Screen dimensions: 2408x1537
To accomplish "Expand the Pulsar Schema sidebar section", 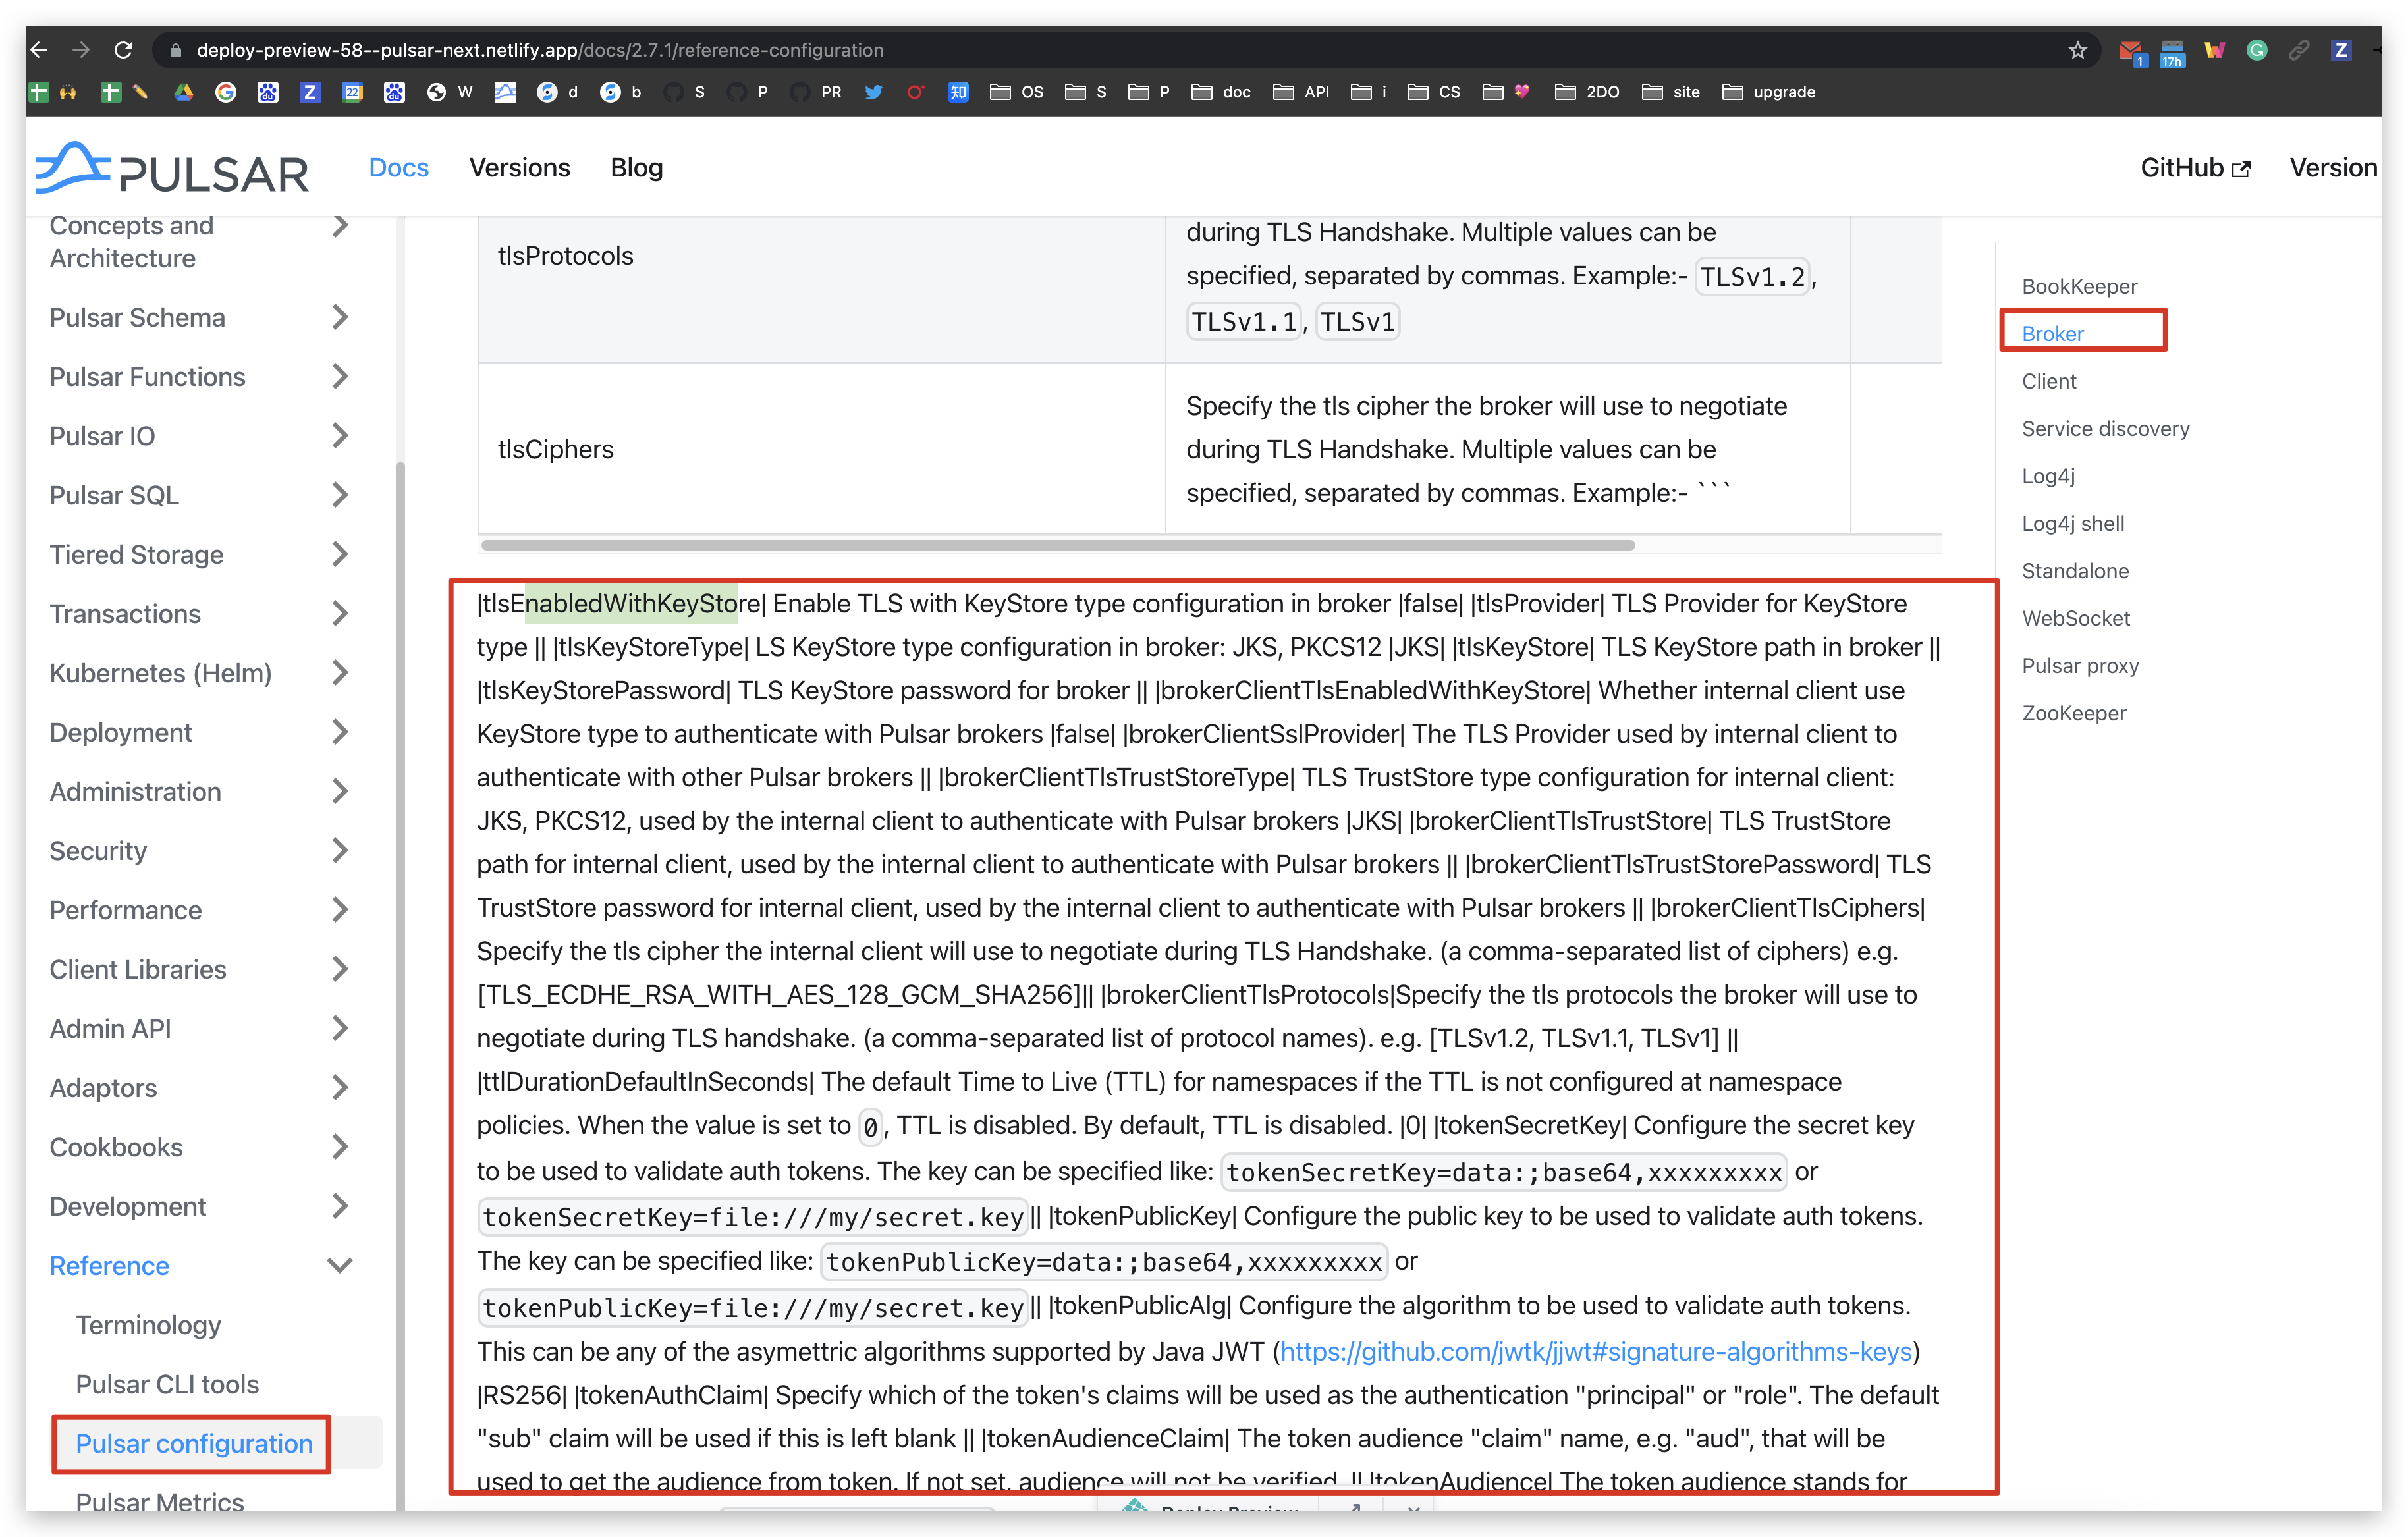I will tap(340, 317).
